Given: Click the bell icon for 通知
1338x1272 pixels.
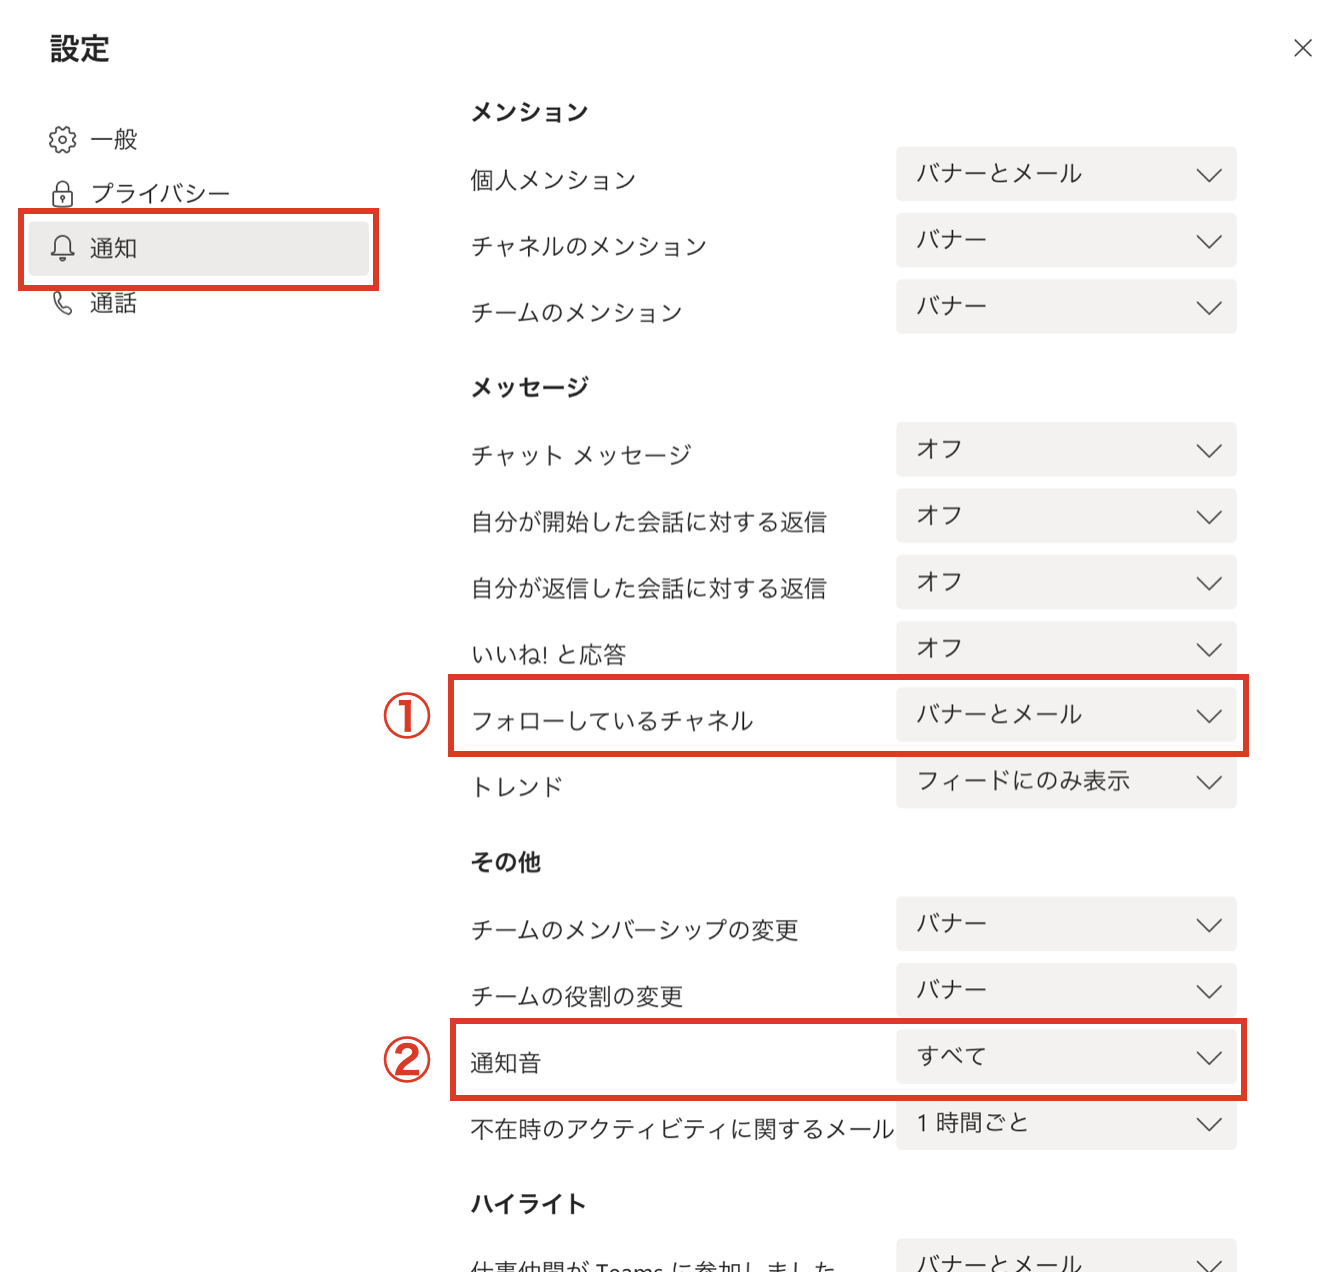Looking at the screenshot, I should click(63, 248).
